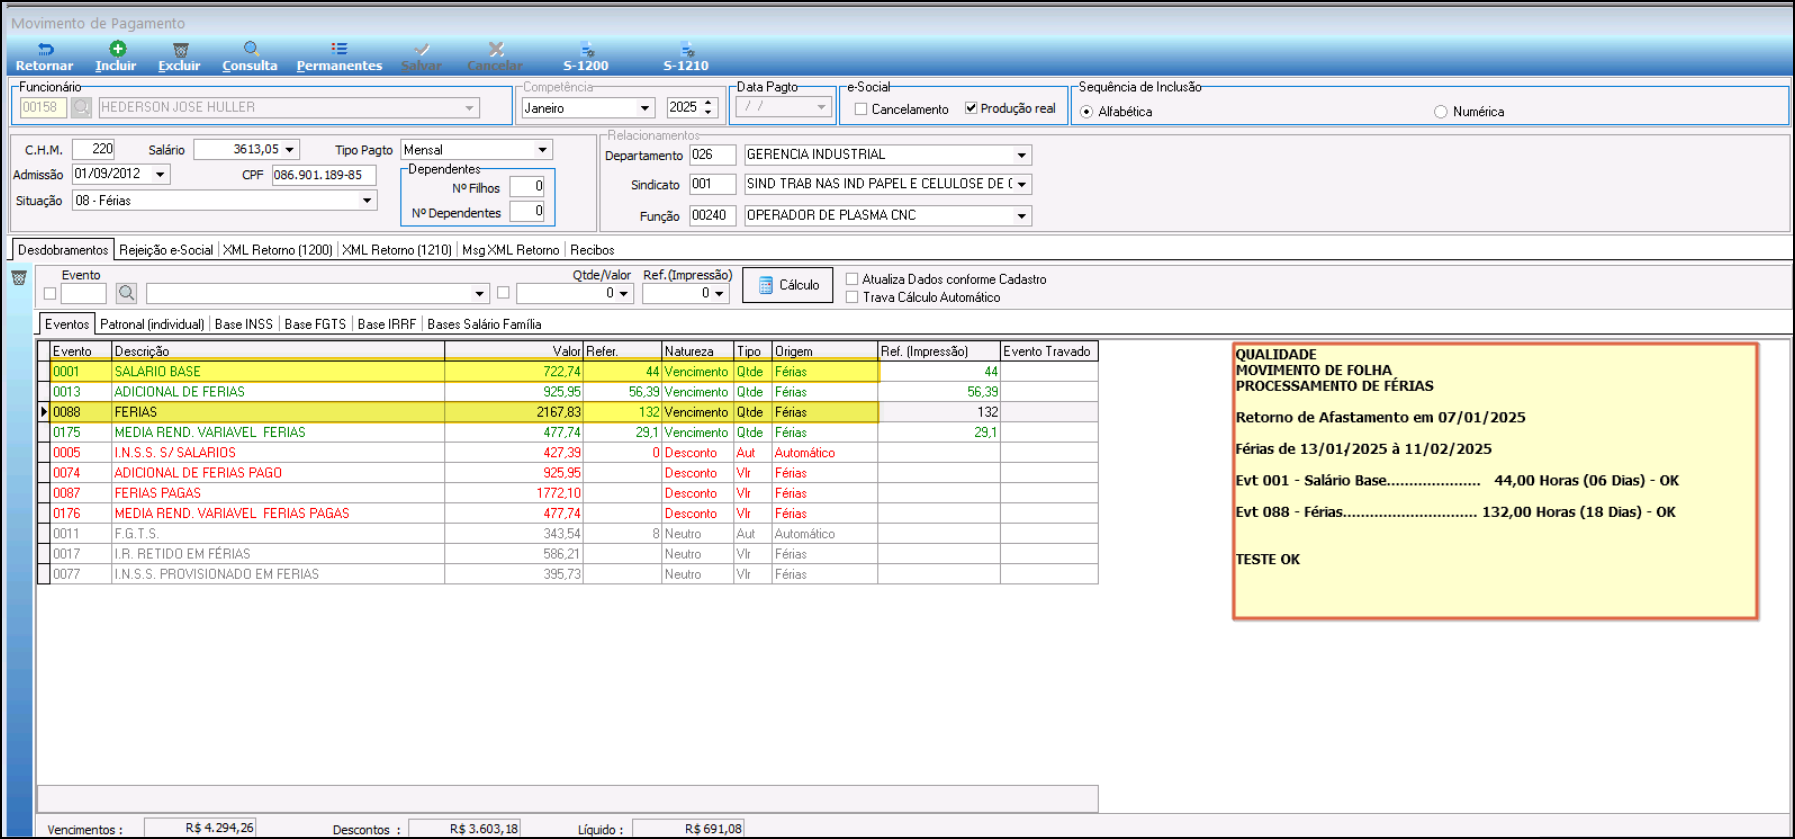
Task: Open the Admissão date dropdown
Action: (x=160, y=174)
